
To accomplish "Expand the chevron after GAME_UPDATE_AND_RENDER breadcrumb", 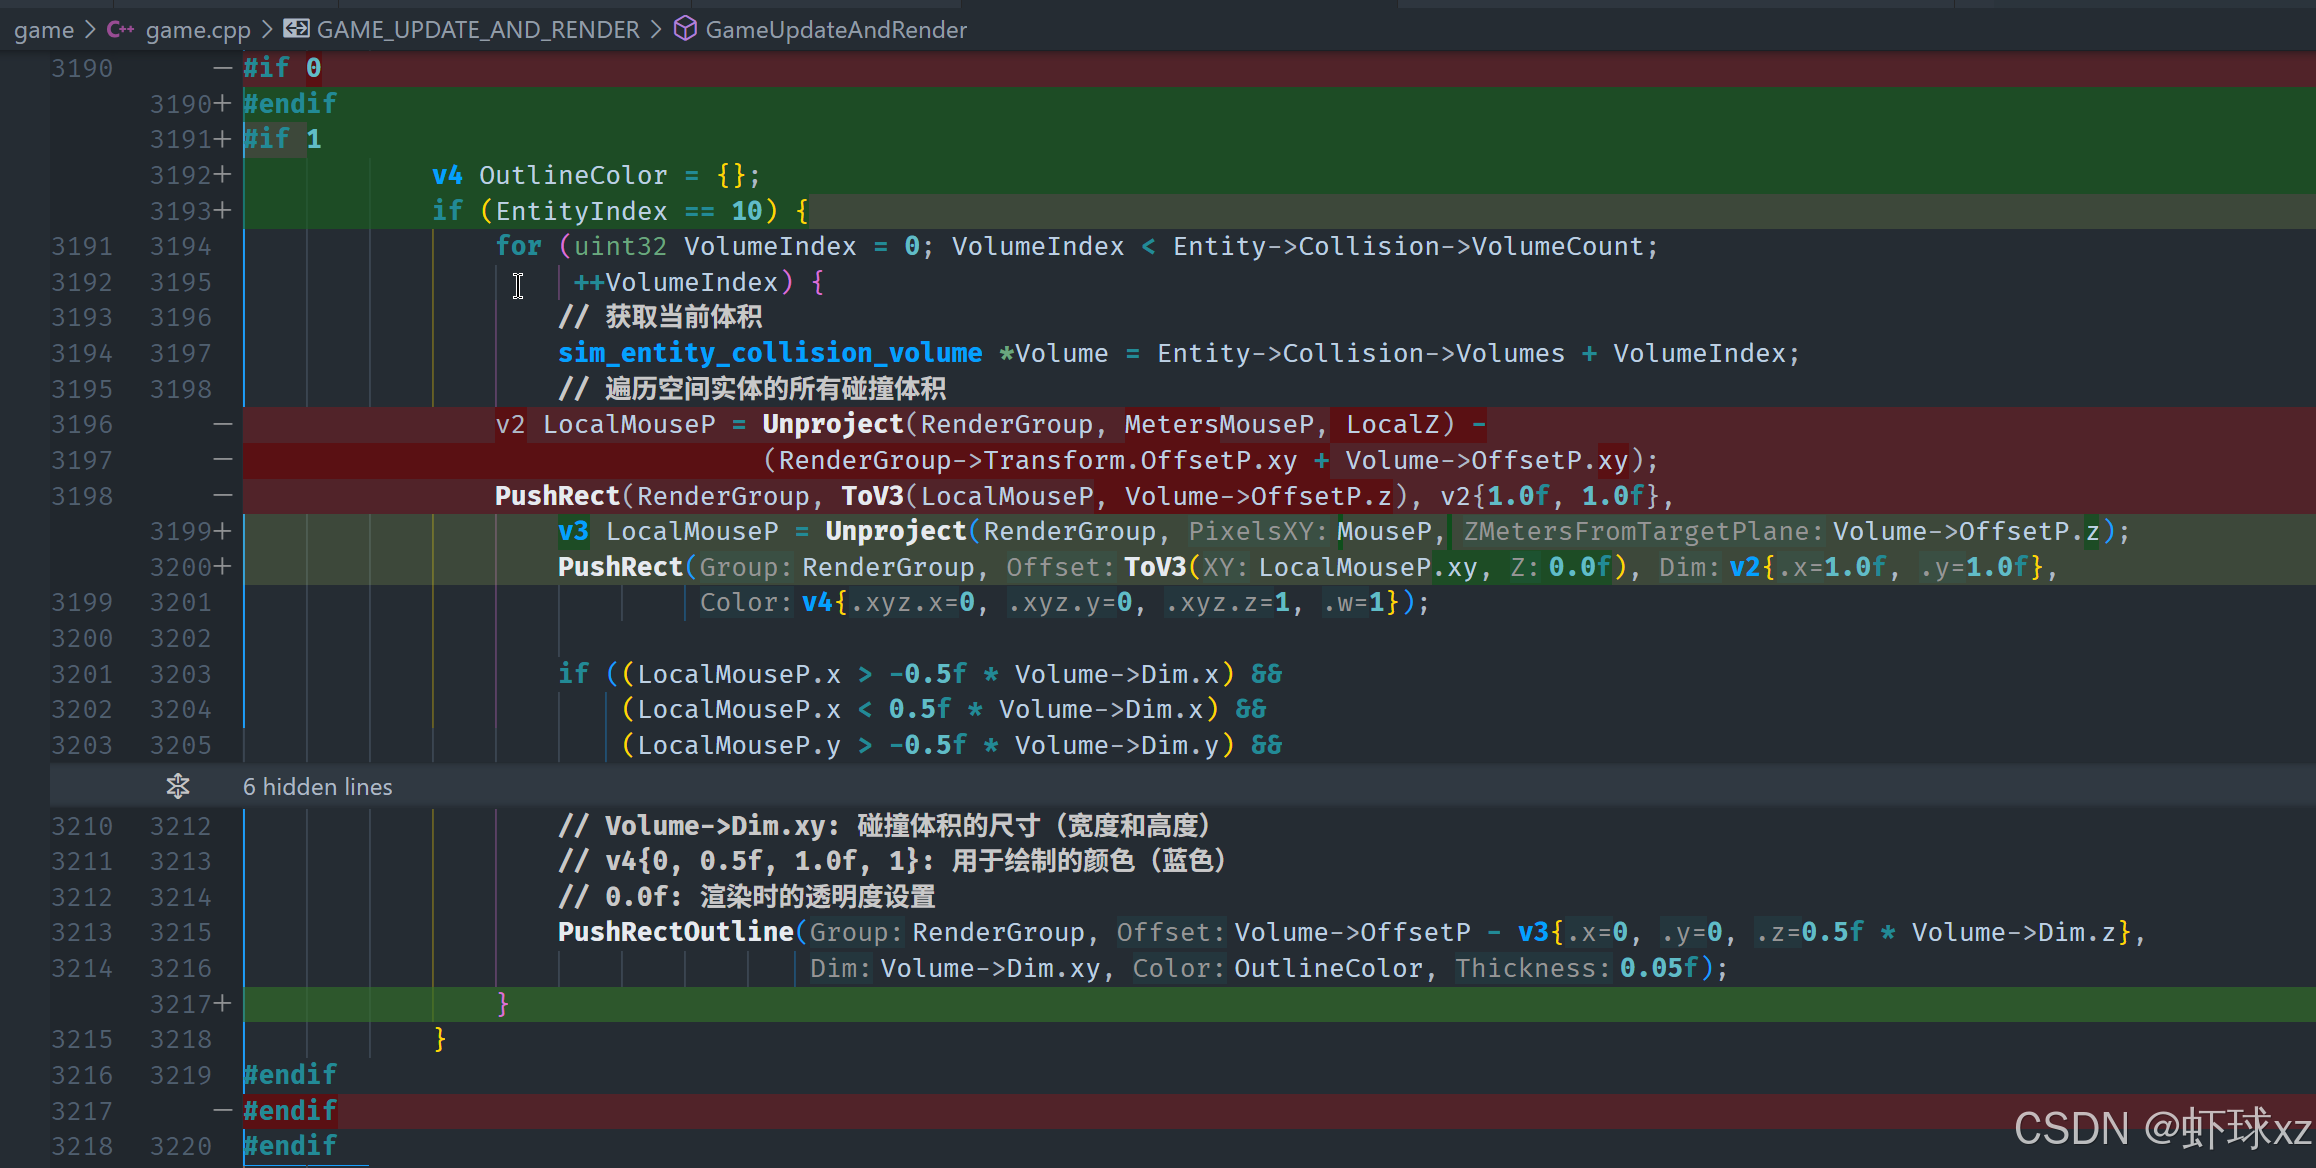I will pyautogui.click(x=656, y=30).
